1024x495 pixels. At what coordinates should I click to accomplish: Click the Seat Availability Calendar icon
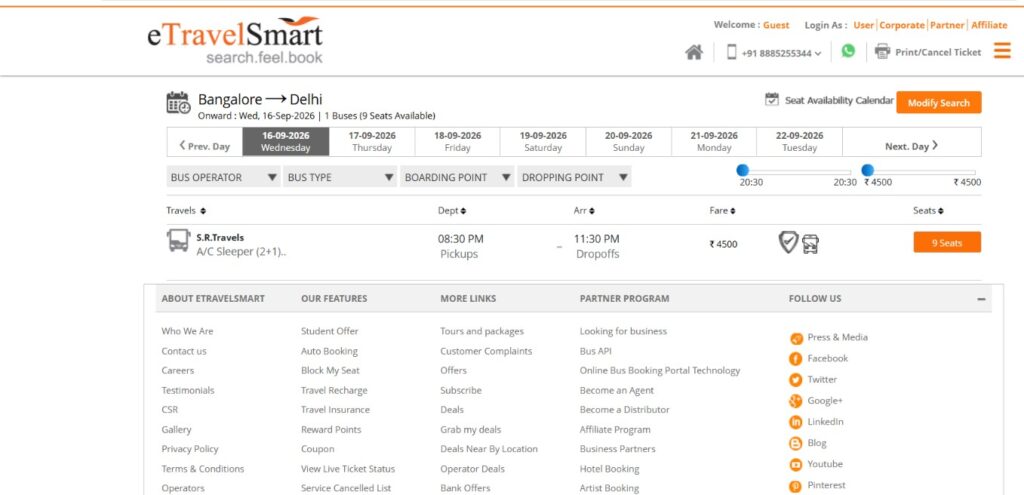(x=772, y=99)
